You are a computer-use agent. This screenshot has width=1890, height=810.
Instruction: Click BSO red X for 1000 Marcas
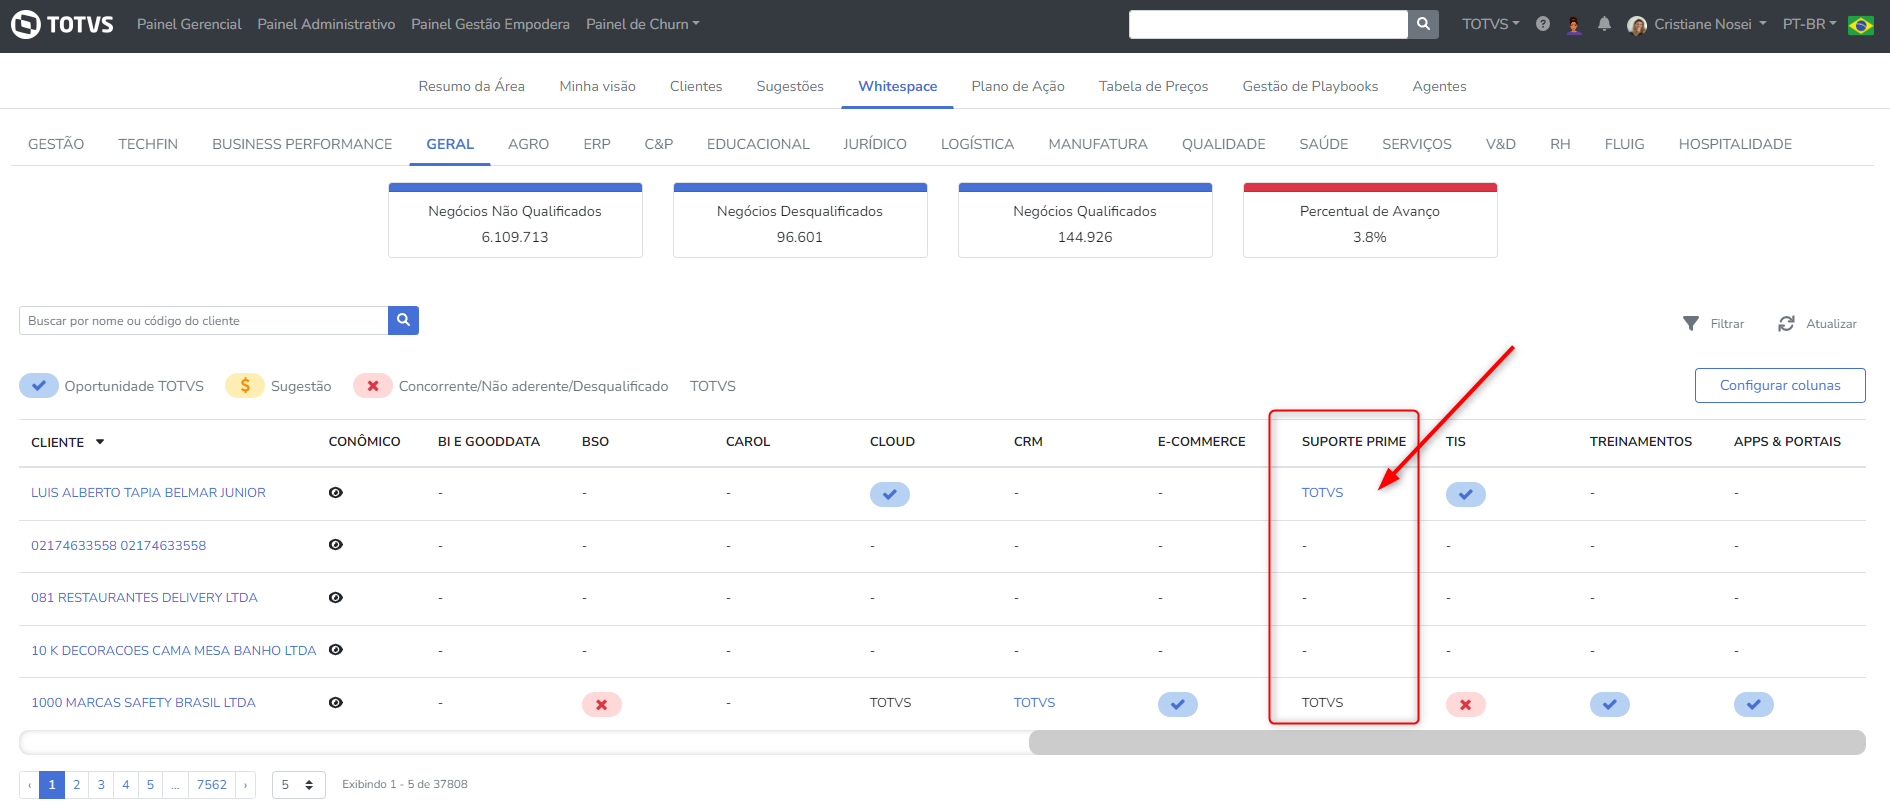click(602, 704)
